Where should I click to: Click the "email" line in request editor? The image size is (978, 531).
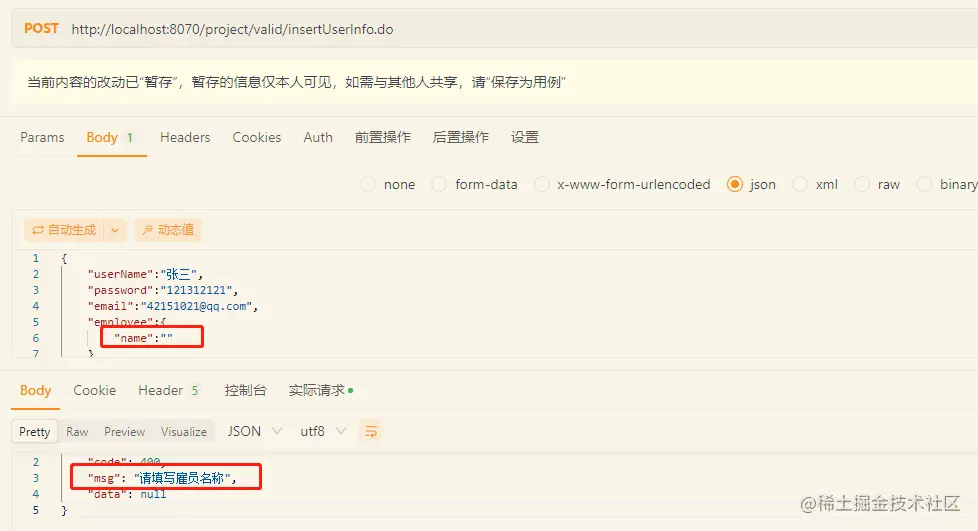pos(173,306)
